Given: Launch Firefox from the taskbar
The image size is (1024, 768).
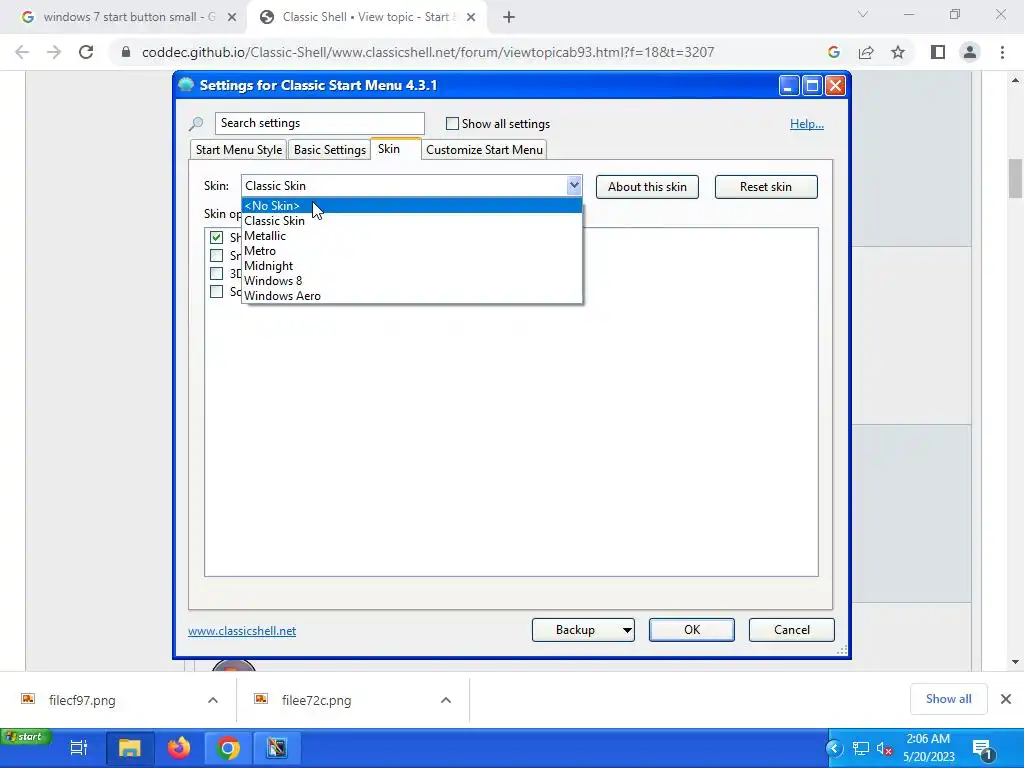Looking at the screenshot, I should click(x=178, y=748).
